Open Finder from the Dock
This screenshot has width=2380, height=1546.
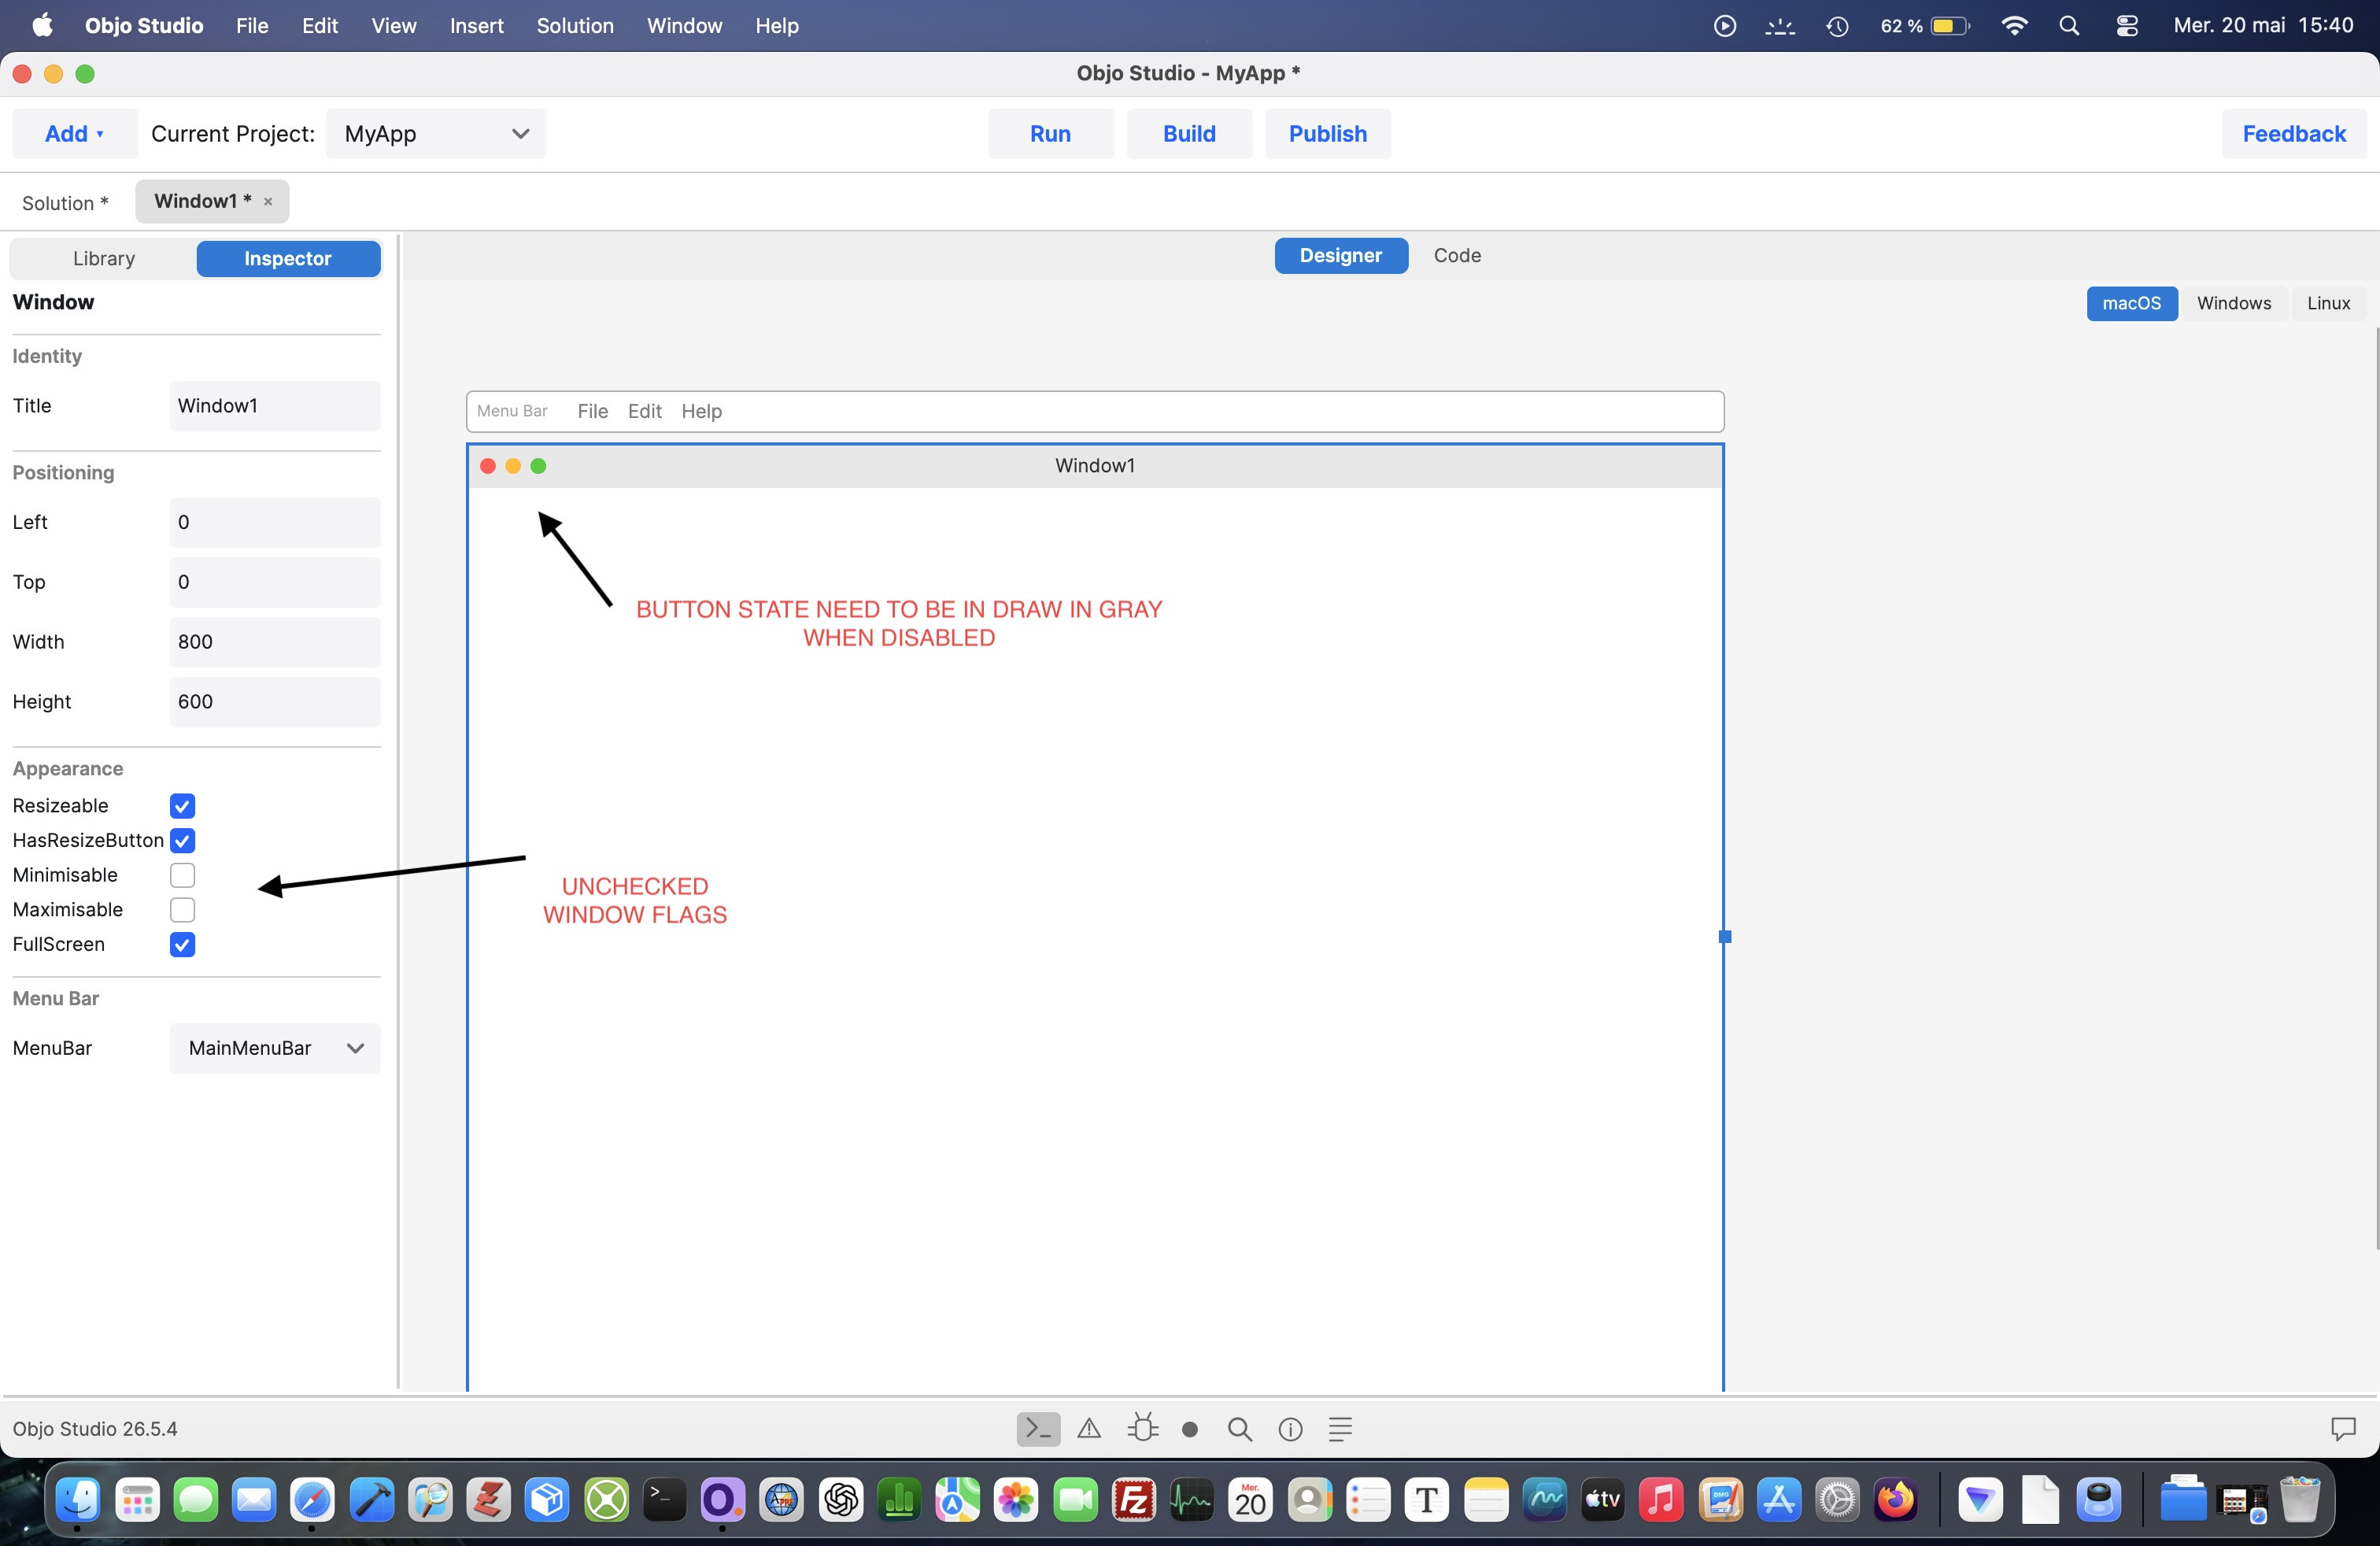pyautogui.click(x=78, y=1500)
